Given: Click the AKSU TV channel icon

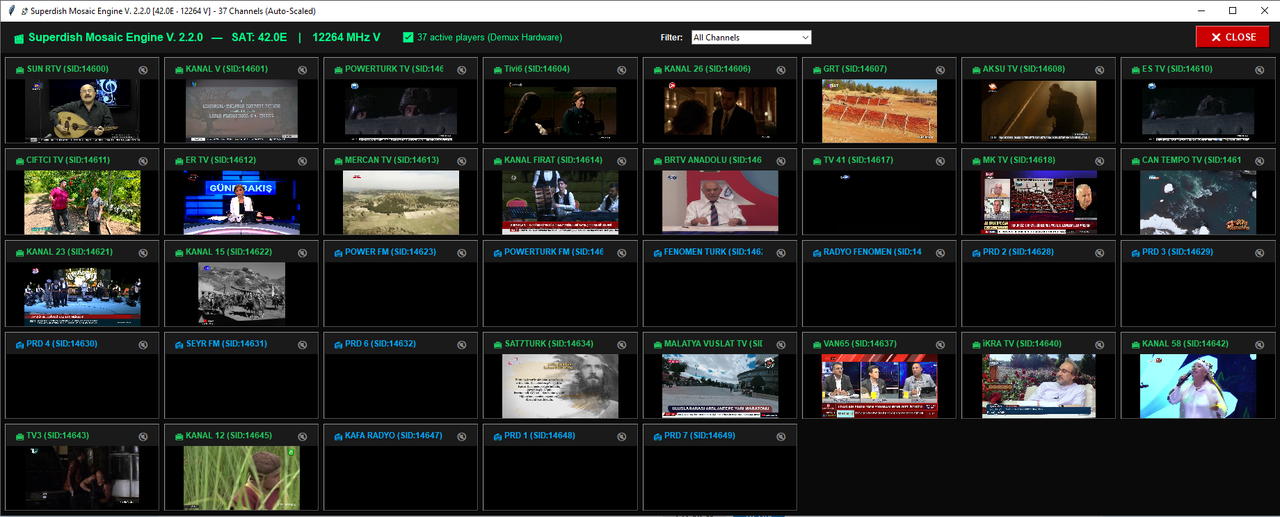Looking at the screenshot, I should [976, 70].
